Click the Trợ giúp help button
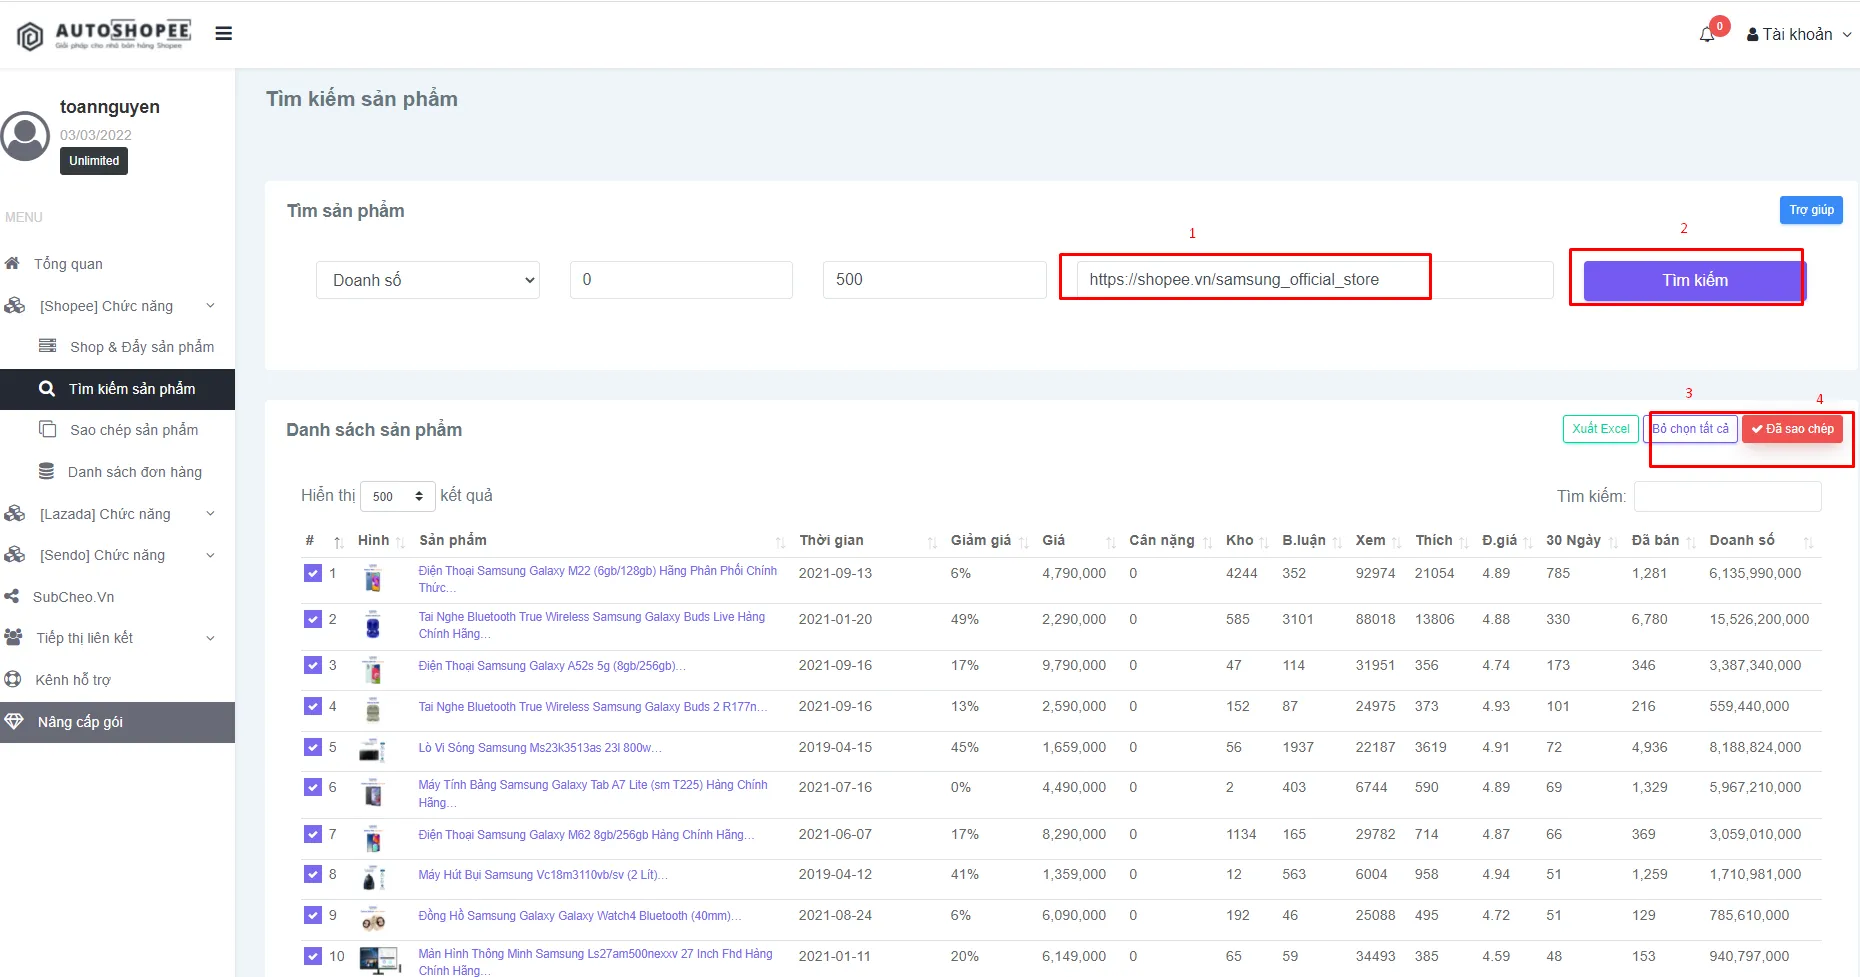This screenshot has width=1860, height=977. click(x=1811, y=210)
